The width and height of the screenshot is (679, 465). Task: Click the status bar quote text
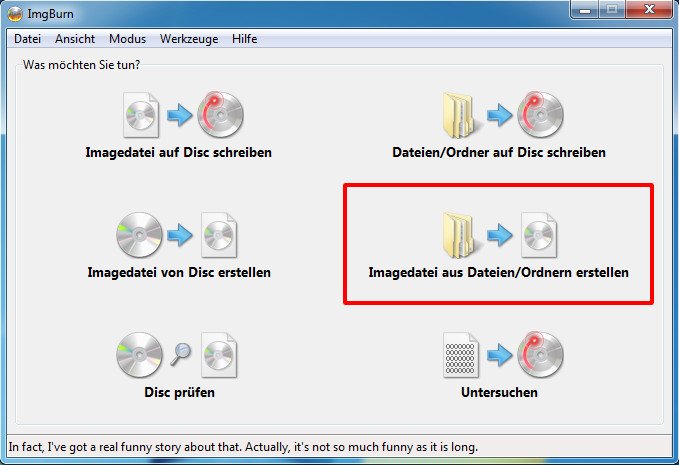pos(243,447)
